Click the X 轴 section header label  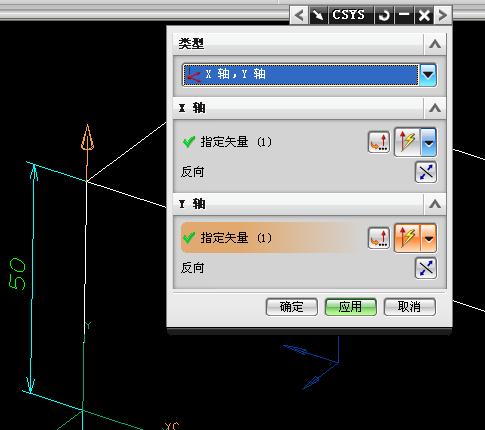pos(192,108)
